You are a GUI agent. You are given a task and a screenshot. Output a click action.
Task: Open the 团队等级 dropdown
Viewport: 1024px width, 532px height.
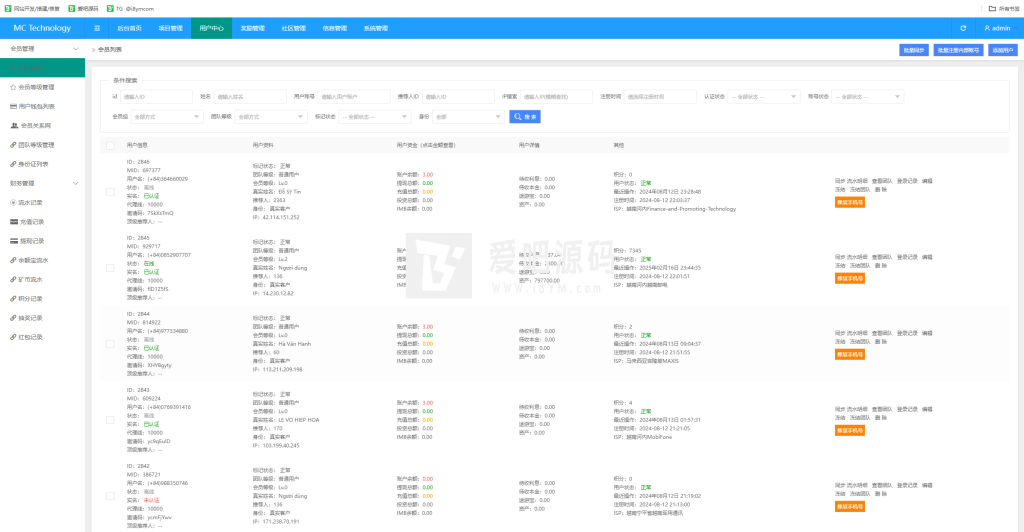click(270, 117)
